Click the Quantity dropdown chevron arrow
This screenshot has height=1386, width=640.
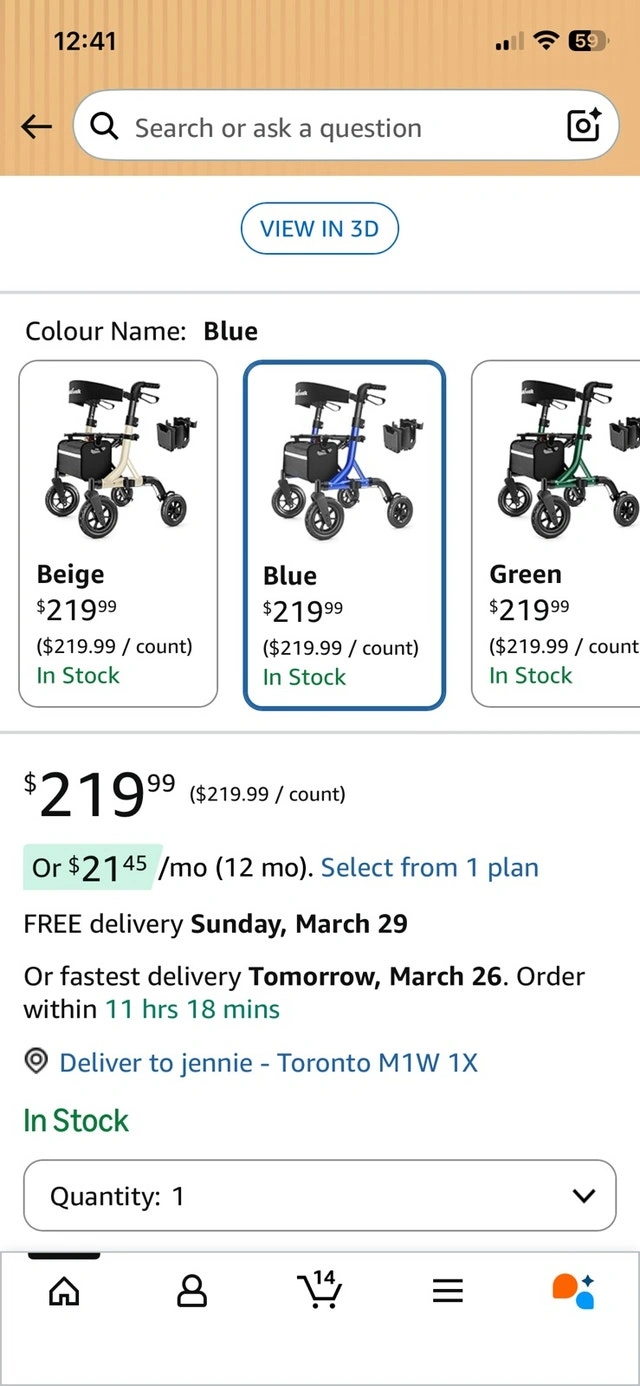tap(583, 1196)
